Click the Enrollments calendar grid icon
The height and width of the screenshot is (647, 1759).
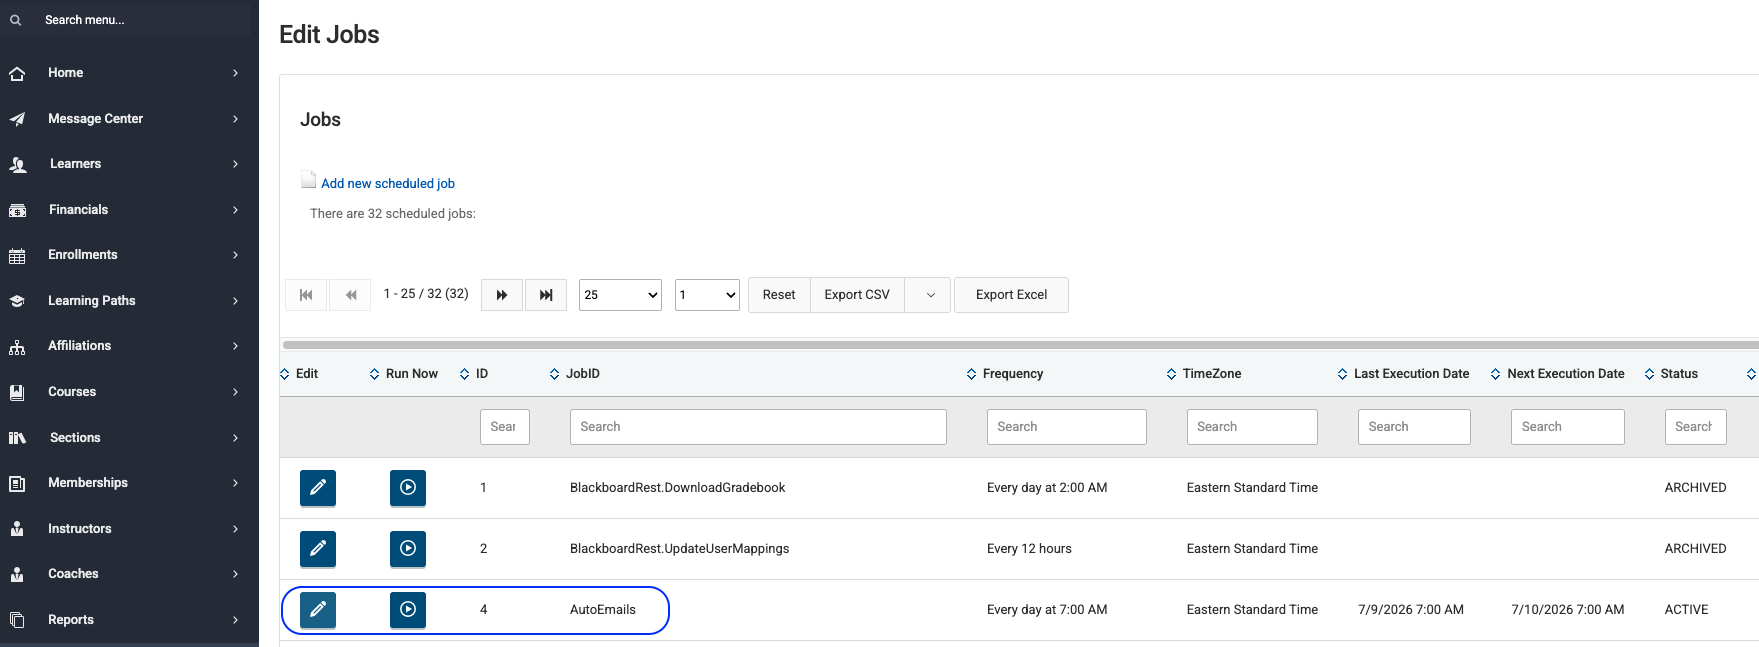(x=17, y=255)
